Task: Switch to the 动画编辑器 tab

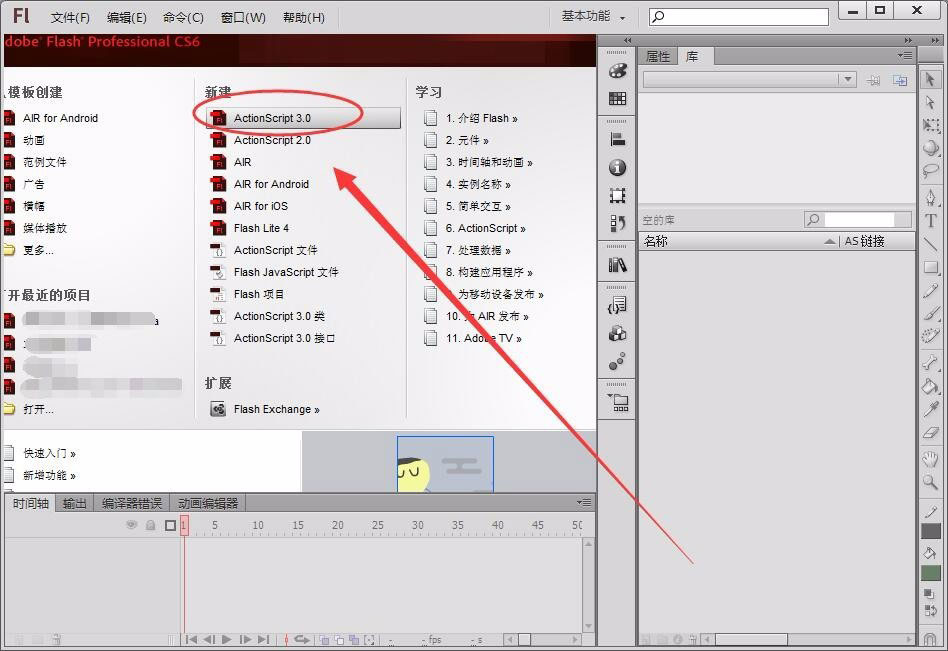Action: [x=208, y=504]
